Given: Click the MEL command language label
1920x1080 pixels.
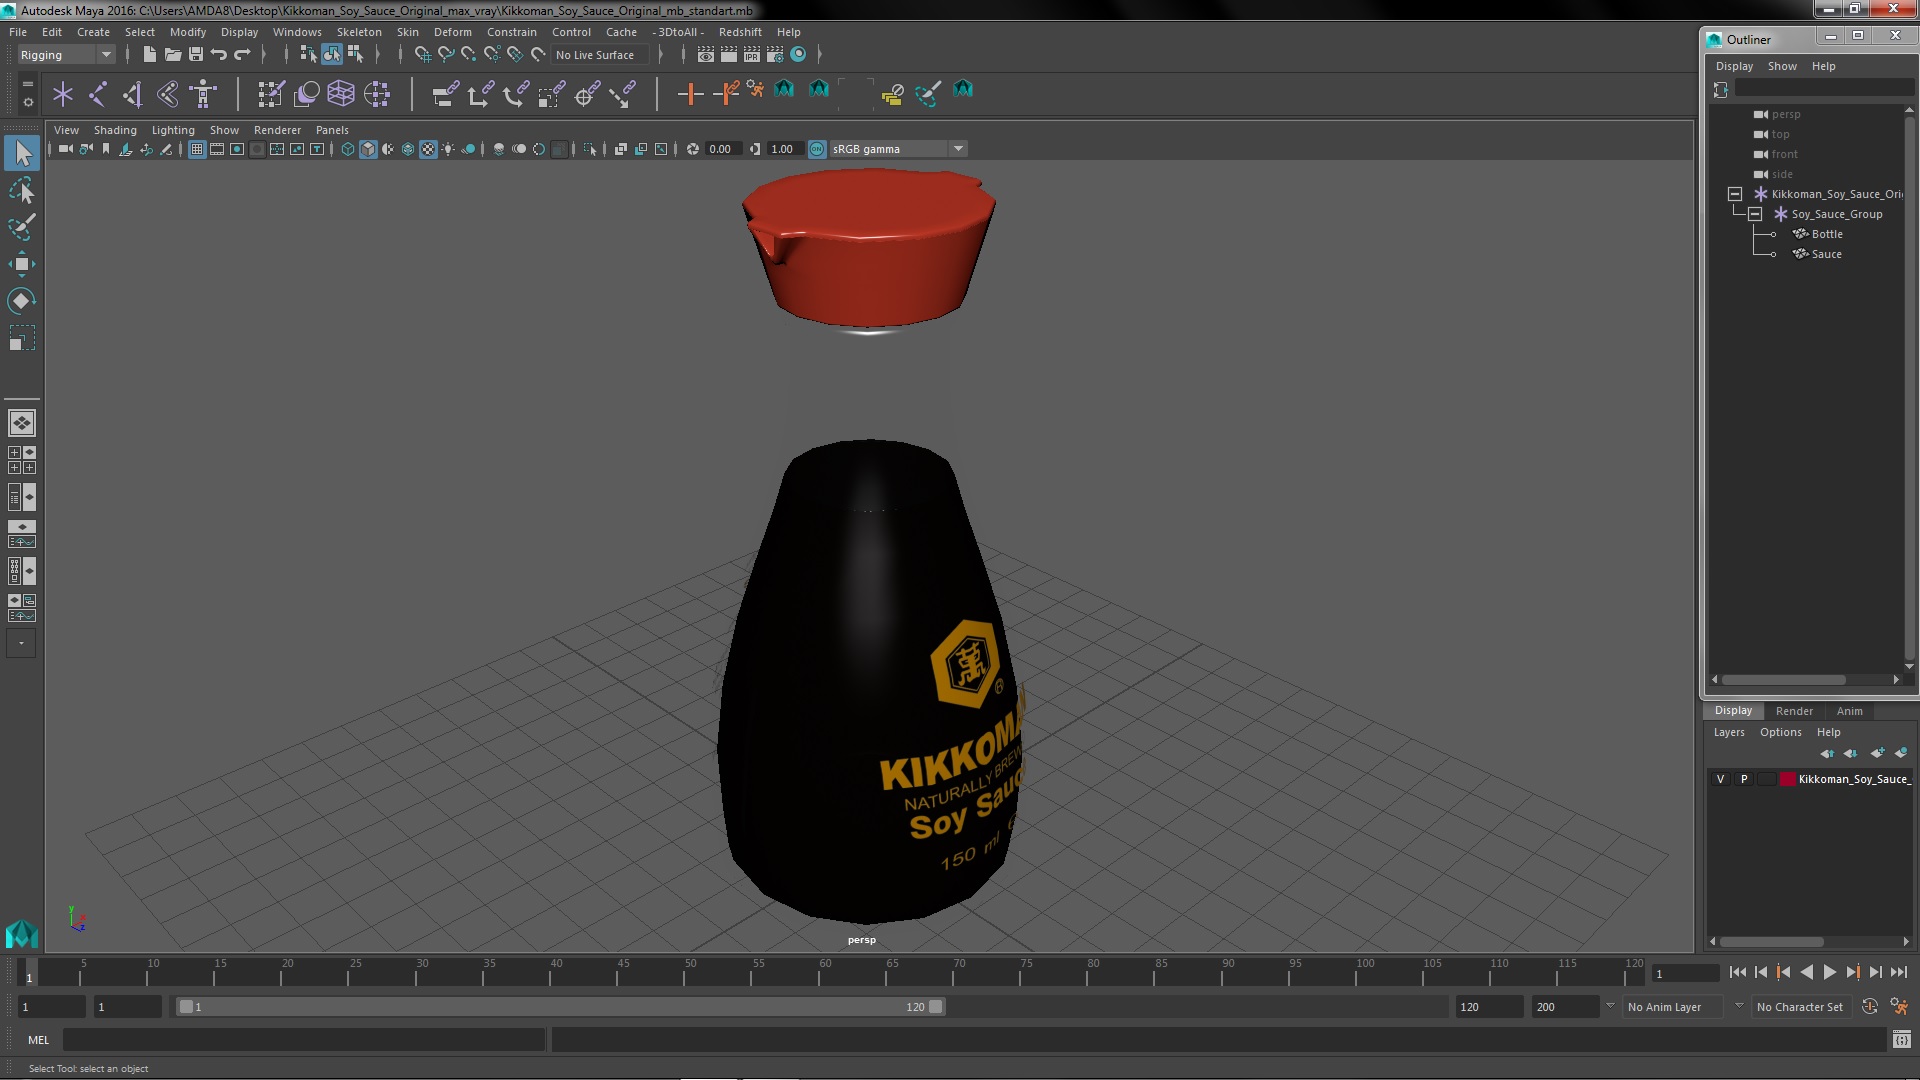Looking at the screenshot, I should coord(38,1040).
